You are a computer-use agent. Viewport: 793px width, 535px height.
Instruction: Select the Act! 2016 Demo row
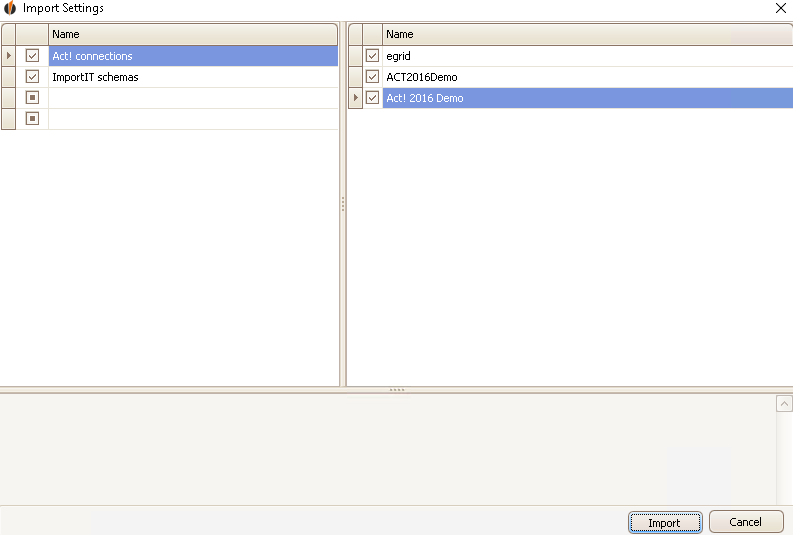point(588,98)
